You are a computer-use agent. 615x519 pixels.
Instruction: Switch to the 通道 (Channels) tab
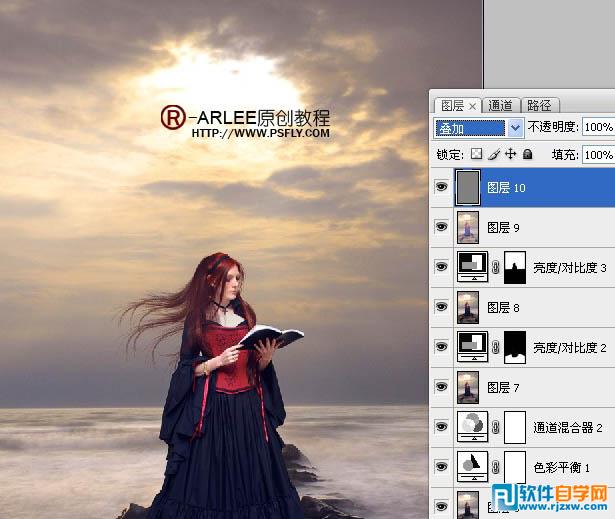click(x=501, y=106)
